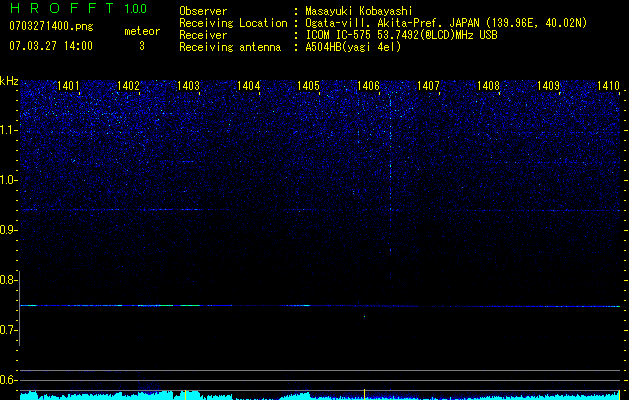The height and width of the screenshot is (400, 629).
Task: Select the ICOM IC-575 receiver value
Action: click(x=401, y=35)
